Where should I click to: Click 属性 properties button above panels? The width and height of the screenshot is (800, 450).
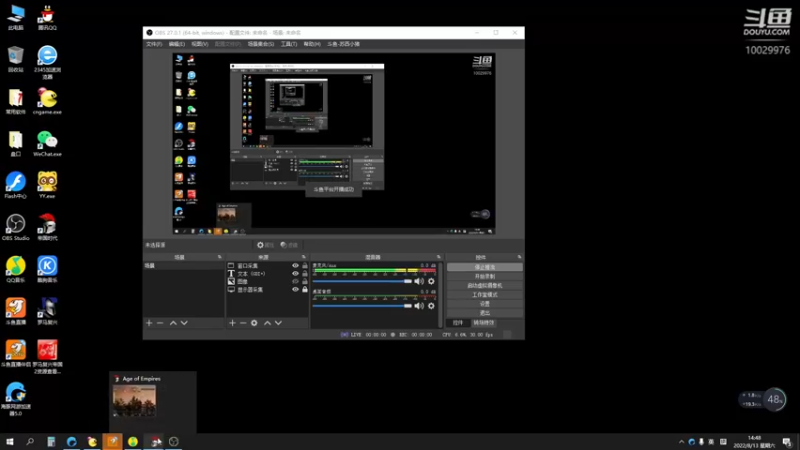pos(265,245)
